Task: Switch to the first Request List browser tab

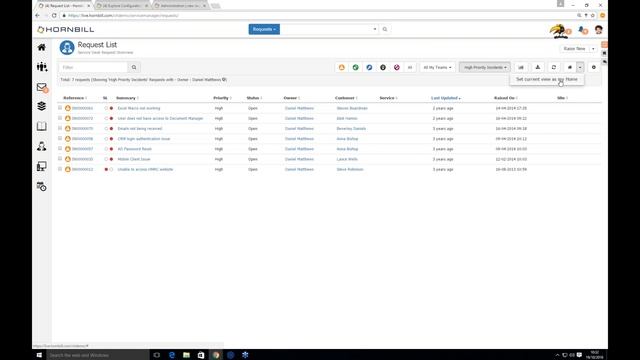Action: (x=64, y=6)
